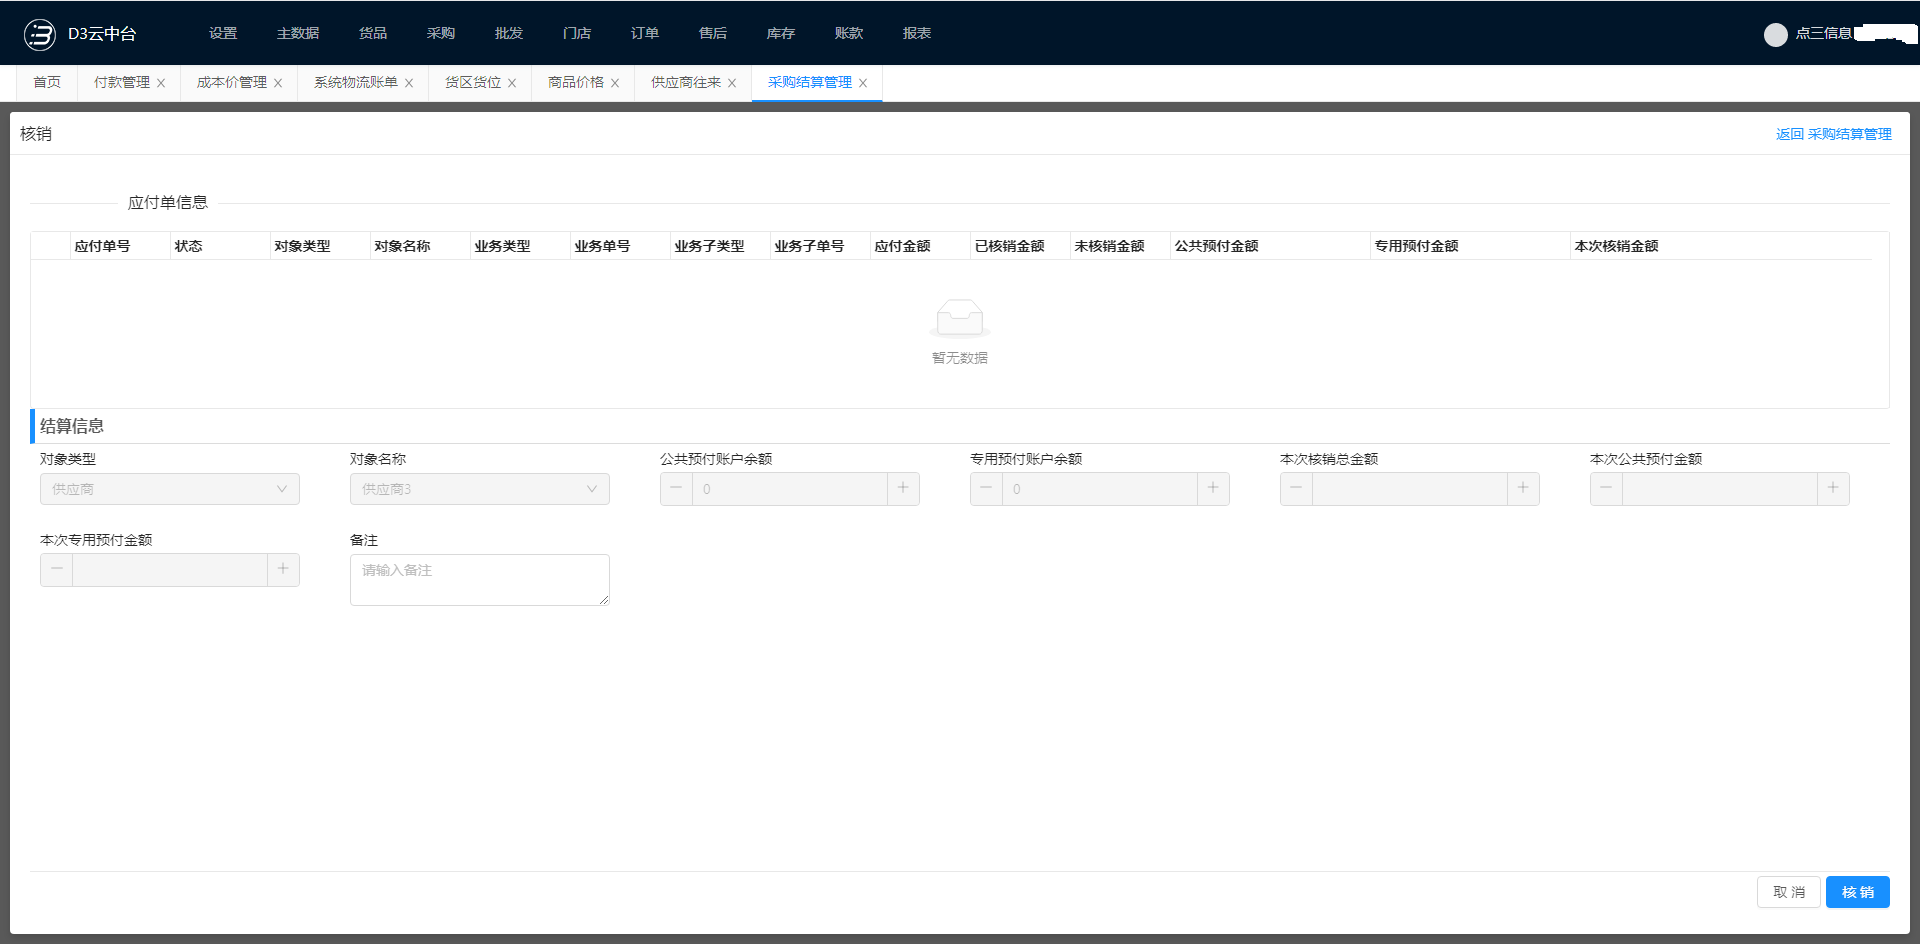Click into the 备注 textarea

click(480, 580)
